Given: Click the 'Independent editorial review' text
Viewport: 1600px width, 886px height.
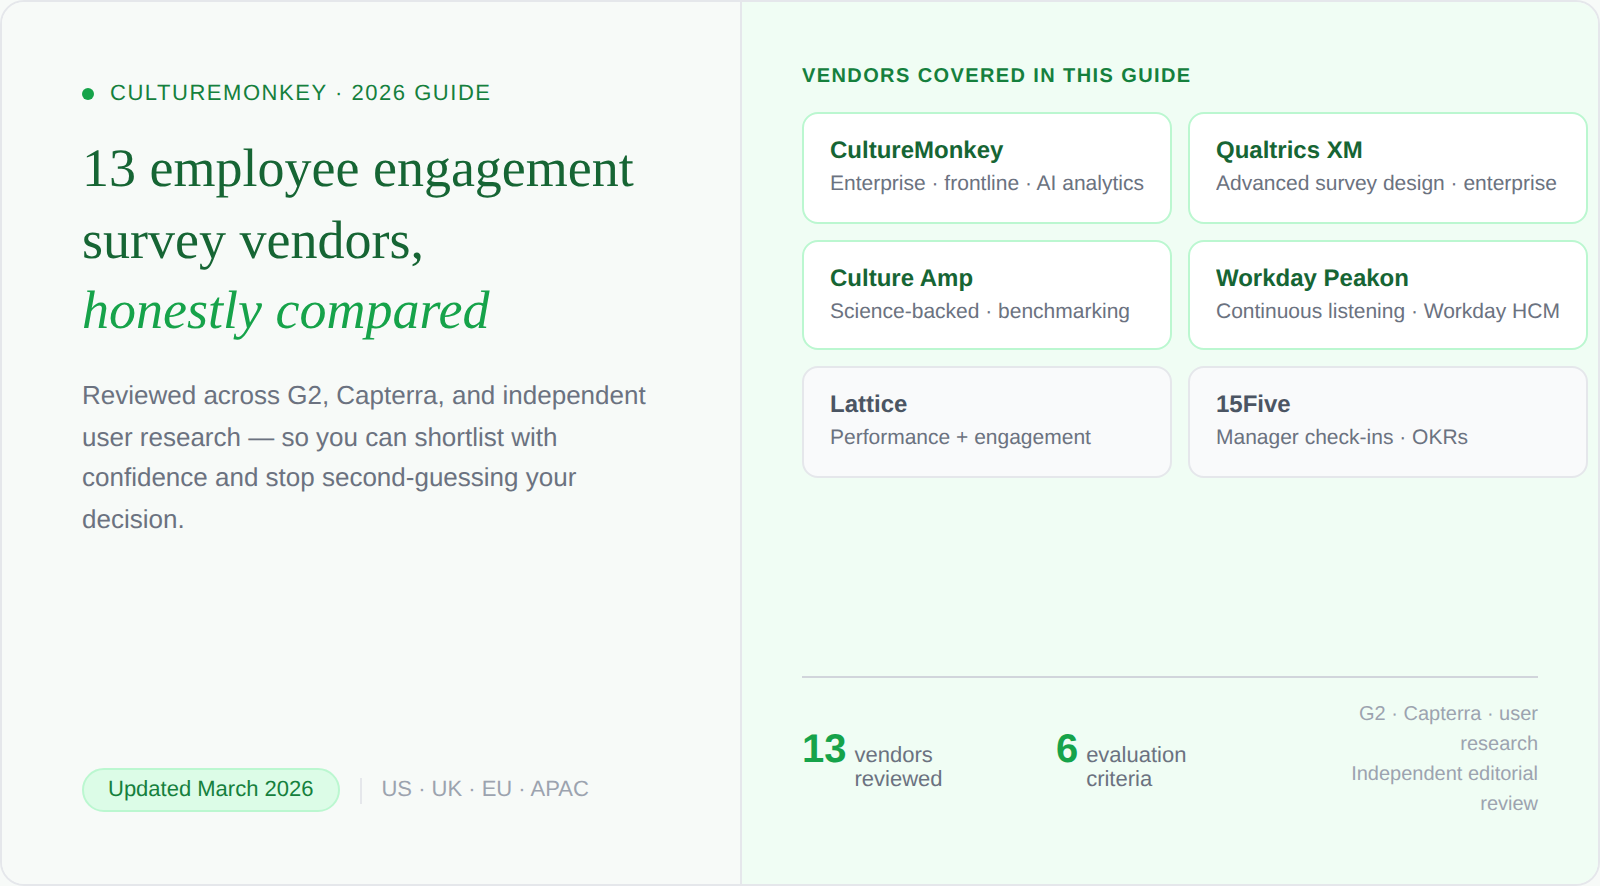Looking at the screenshot, I should click(1445, 788).
